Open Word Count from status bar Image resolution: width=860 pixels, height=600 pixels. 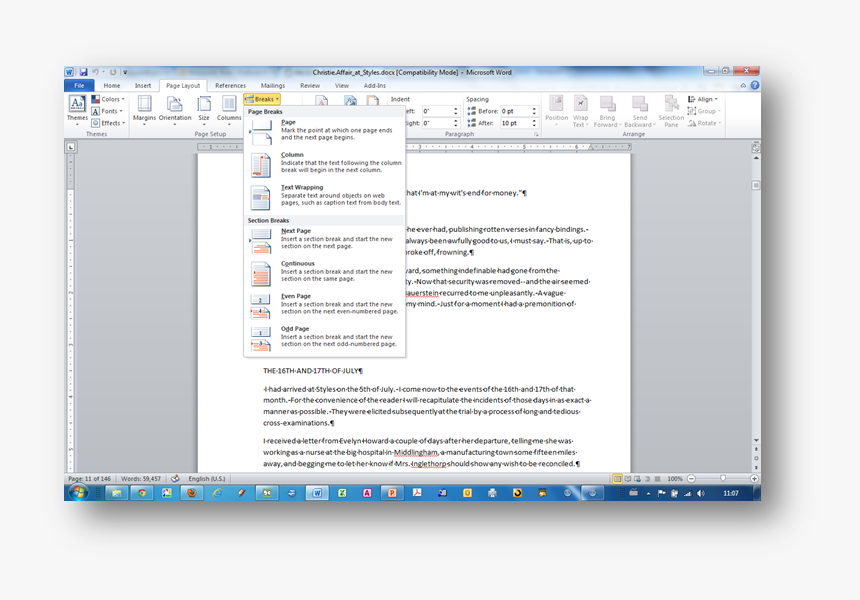tap(141, 479)
